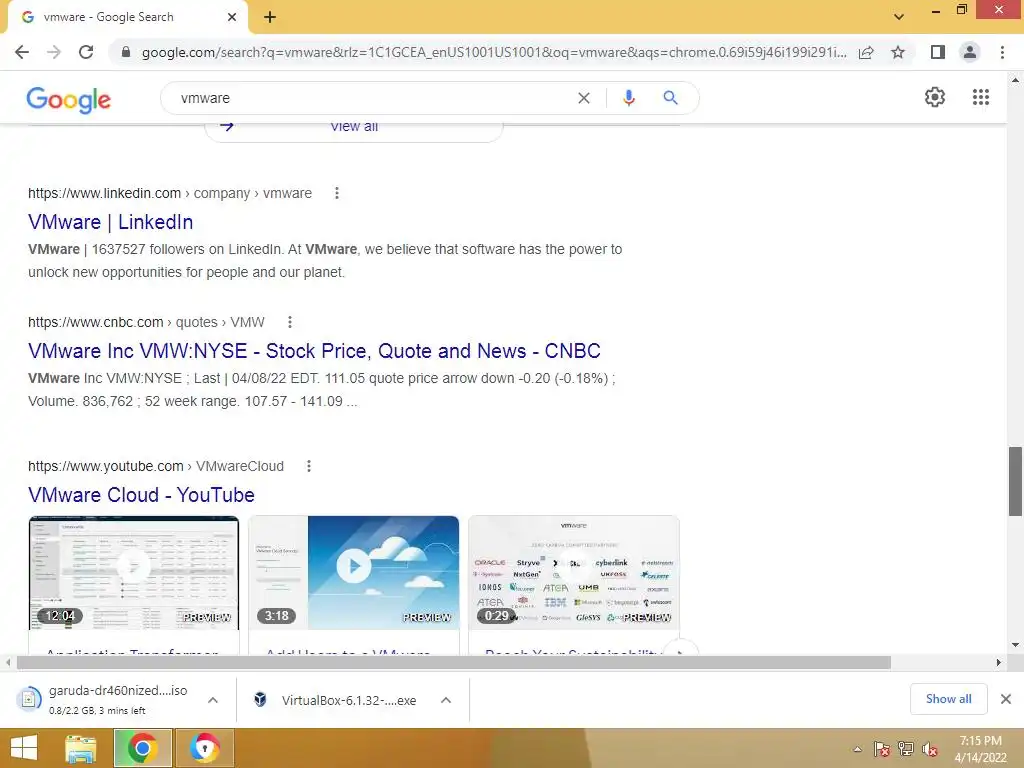Screen dimensions: 1024x768
Task: Expand options for the VirtualBox download
Action: (x=446, y=700)
